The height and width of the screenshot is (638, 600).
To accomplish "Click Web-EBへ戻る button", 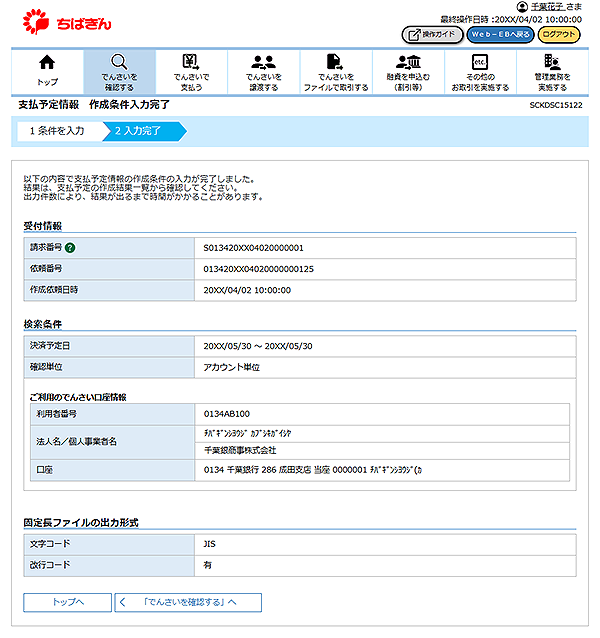I will click(x=500, y=35).
